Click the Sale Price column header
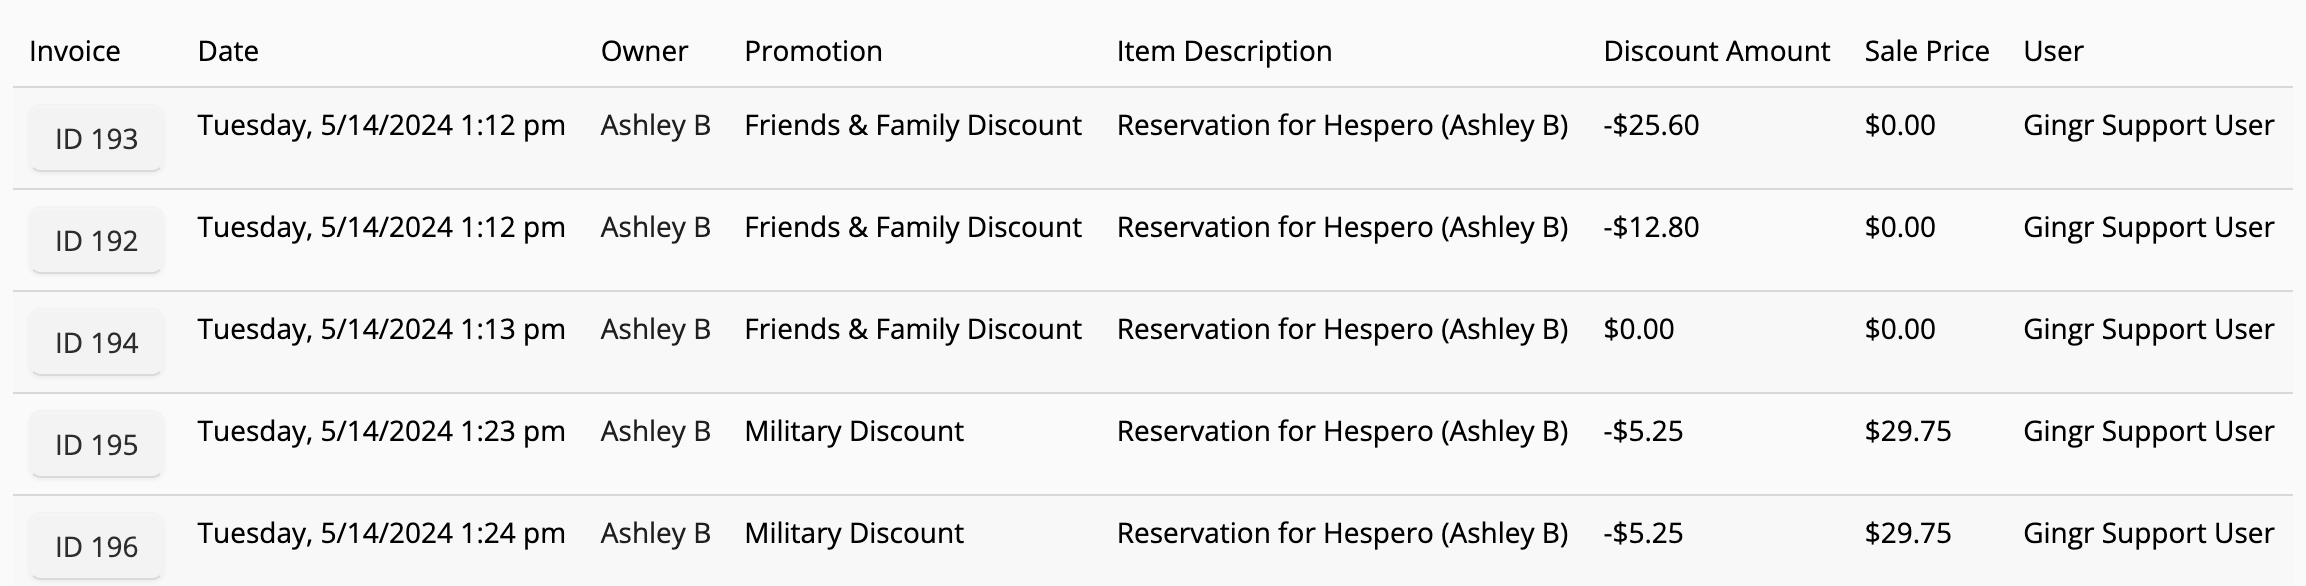This screenshot has height=586, width=2306. pyautogui.click(x=1926, y=51)
